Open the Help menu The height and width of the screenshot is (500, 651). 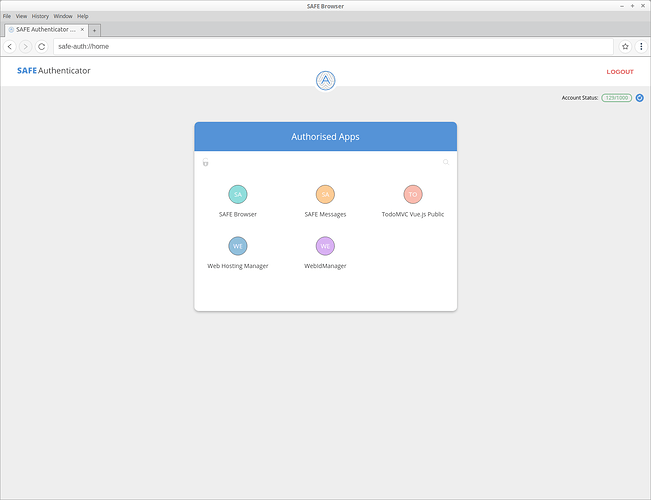tap(83, 16)
